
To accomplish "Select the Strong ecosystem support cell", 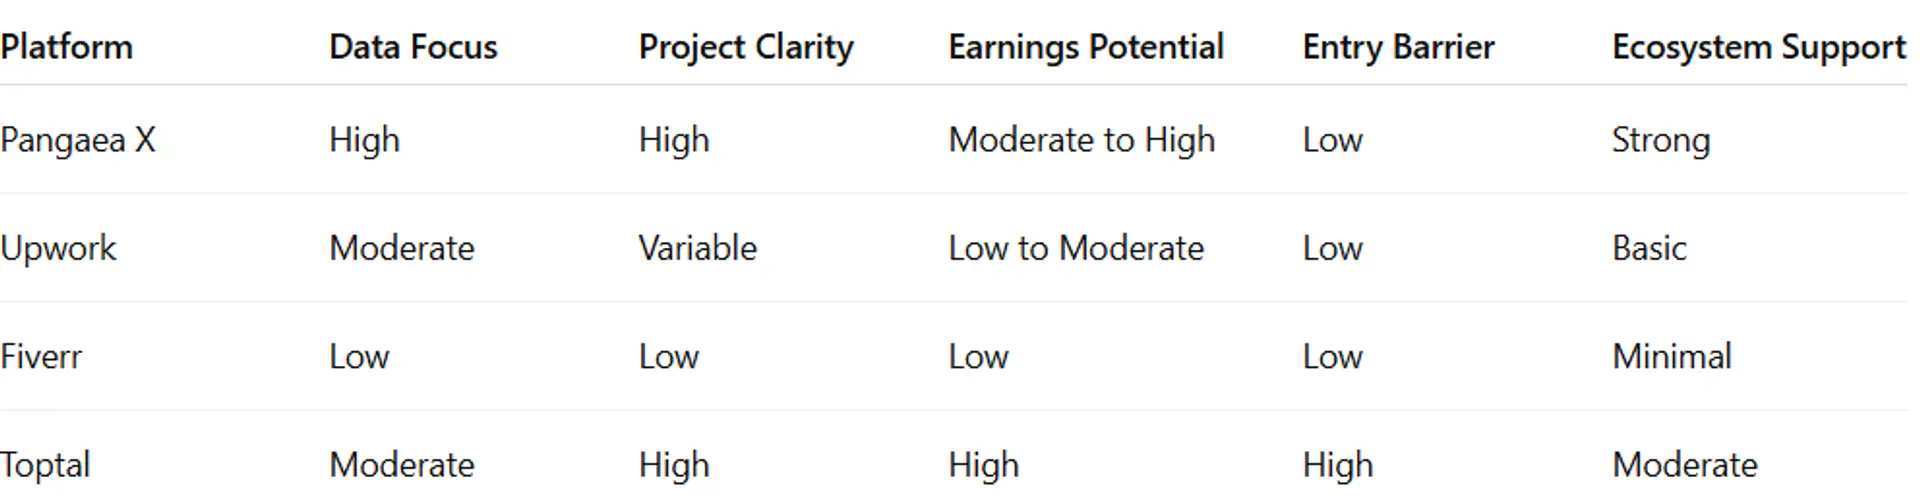I will click(1660, 140).
